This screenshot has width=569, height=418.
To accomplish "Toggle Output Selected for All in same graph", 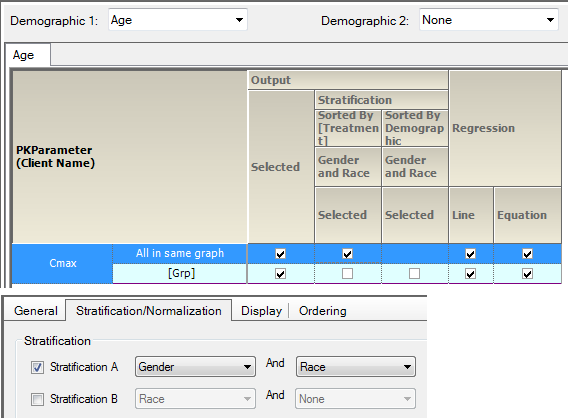I will (280, 254).
